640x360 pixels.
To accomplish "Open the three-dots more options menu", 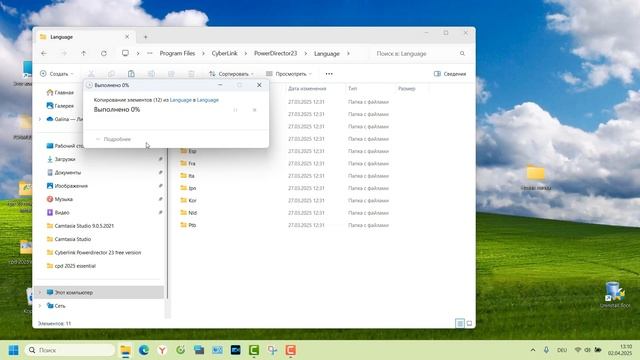I will coord(329,74).
